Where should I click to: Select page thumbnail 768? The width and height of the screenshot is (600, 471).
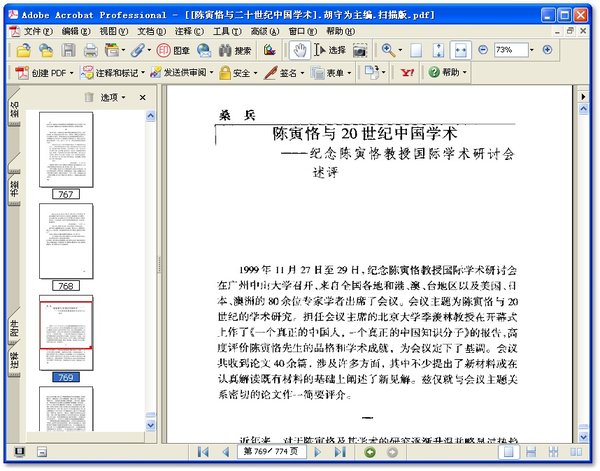[66, 241]
